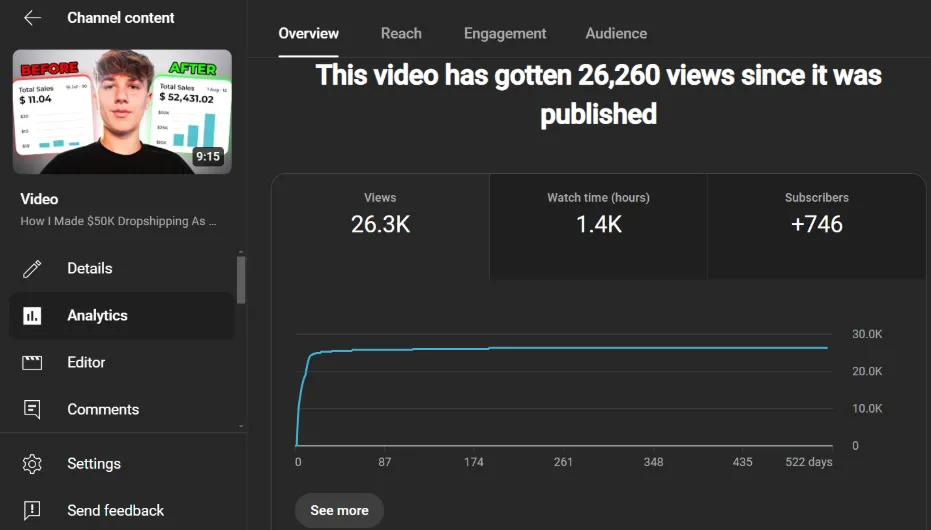Click the '20.0K' y-axis label
The image size is (931, 530).
coord(867,372)
